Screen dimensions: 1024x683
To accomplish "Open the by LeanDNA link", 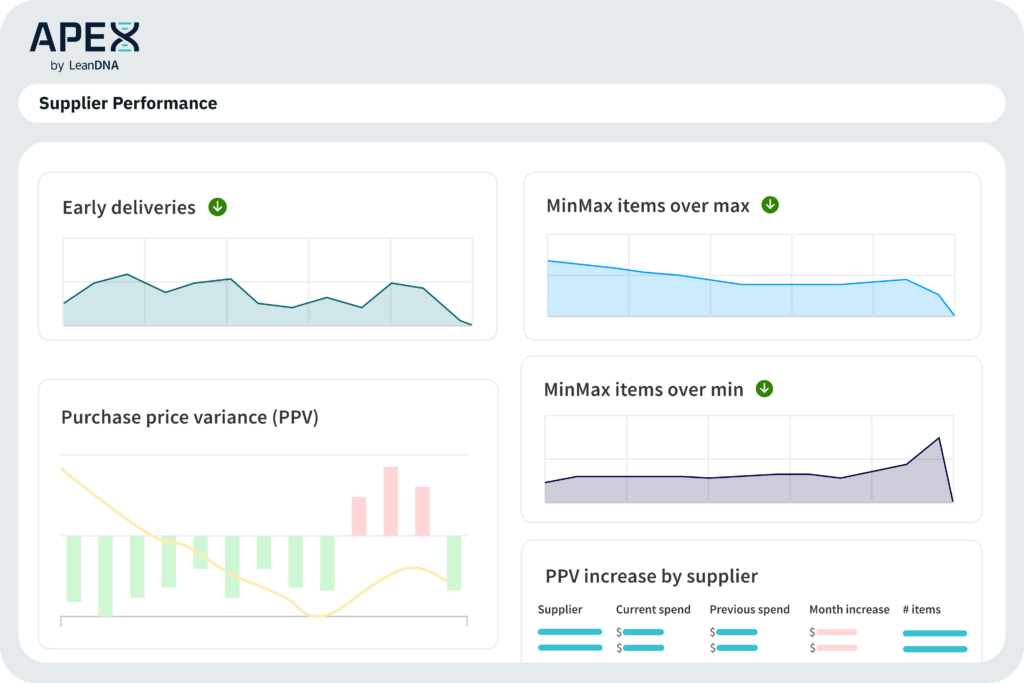I will click(x=84, y=63).
